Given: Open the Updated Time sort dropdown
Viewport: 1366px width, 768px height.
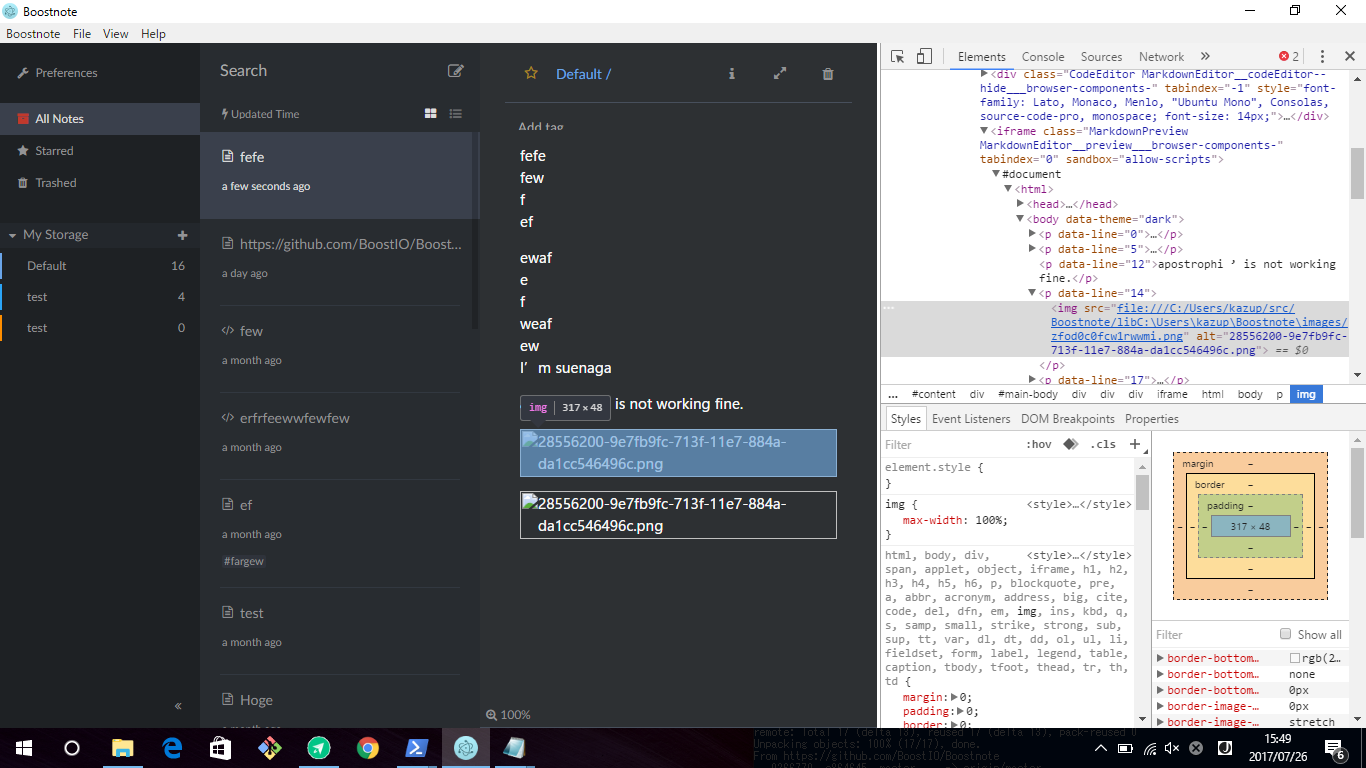Looking at the screenshot, I should (260, 114).
